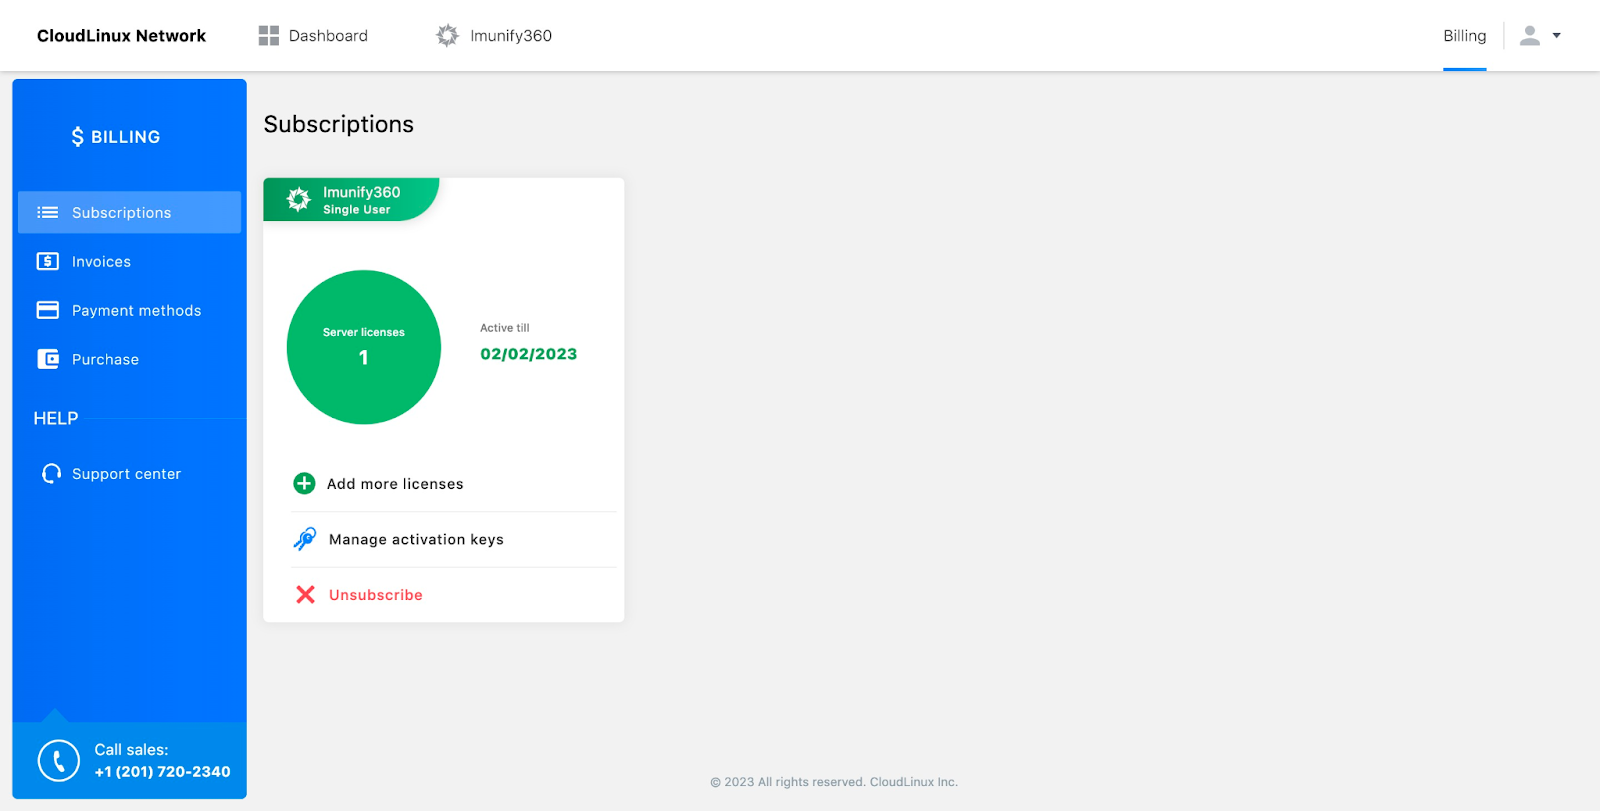Click the Subscriptions page heading
The height and width of the screenshot is (811, 1600).
point(339,124)
